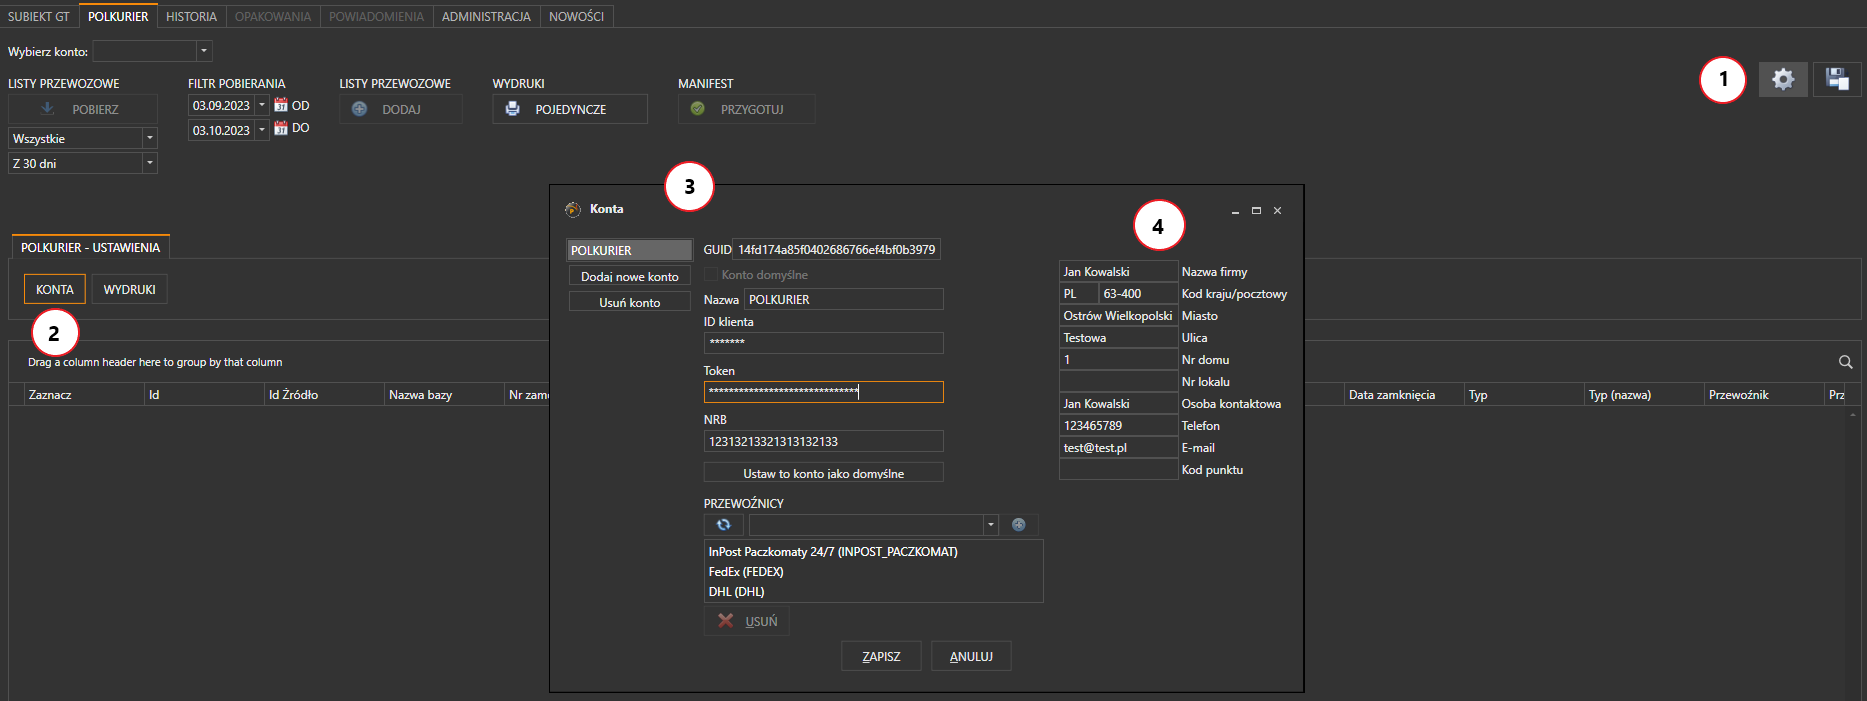Switch to the HISTORIA tab
This screenshot has width=1867, height=701.
(191, 17)
